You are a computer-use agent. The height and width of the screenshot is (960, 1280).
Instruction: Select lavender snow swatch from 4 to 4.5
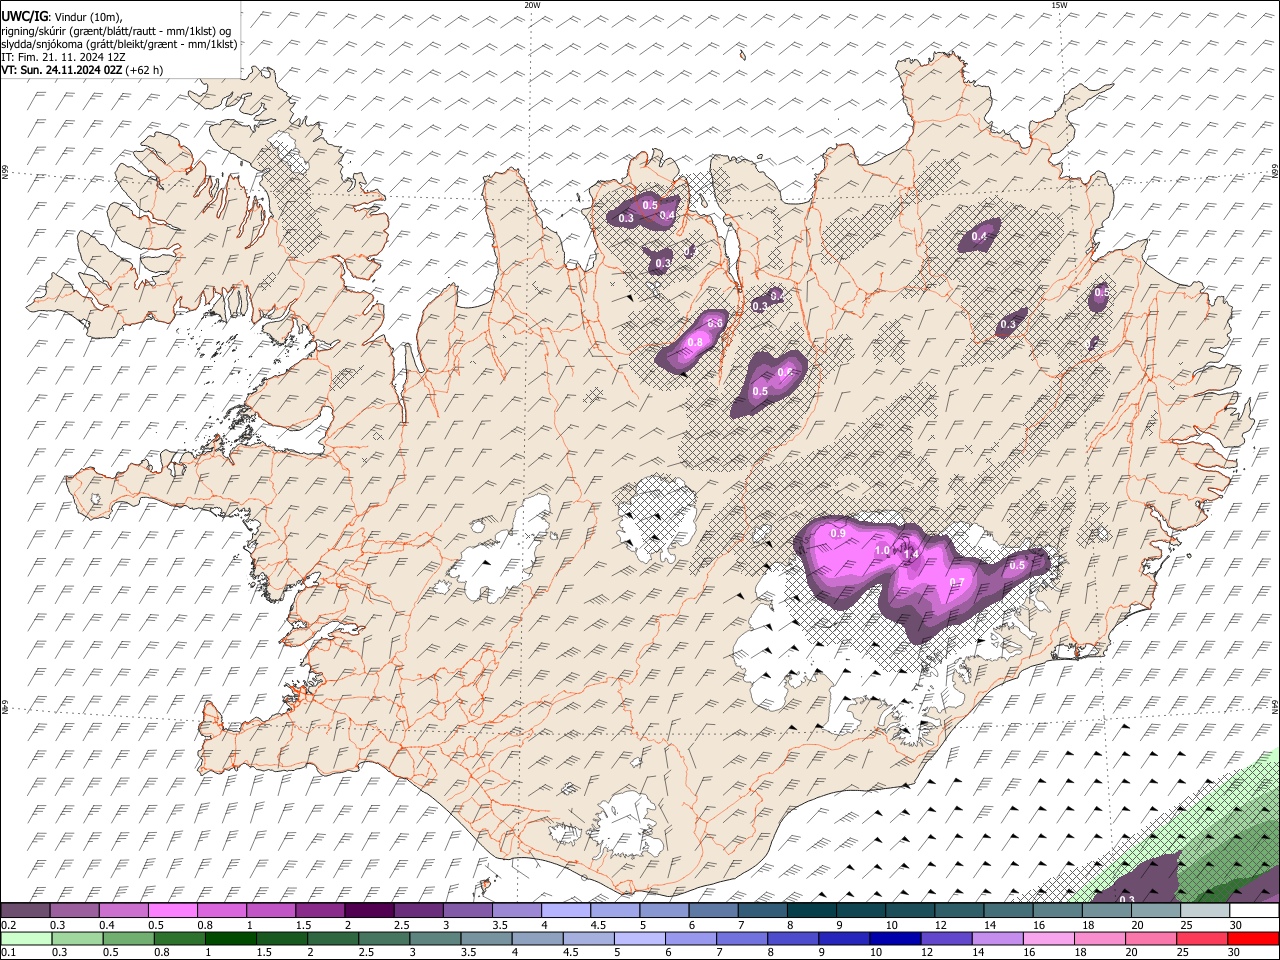[566, 910]
